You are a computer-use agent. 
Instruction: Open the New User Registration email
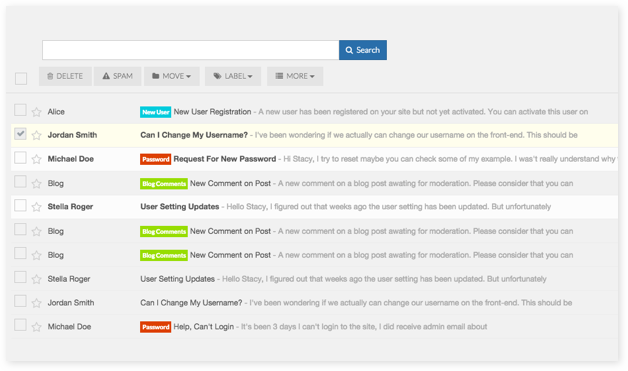coord(212,112)
